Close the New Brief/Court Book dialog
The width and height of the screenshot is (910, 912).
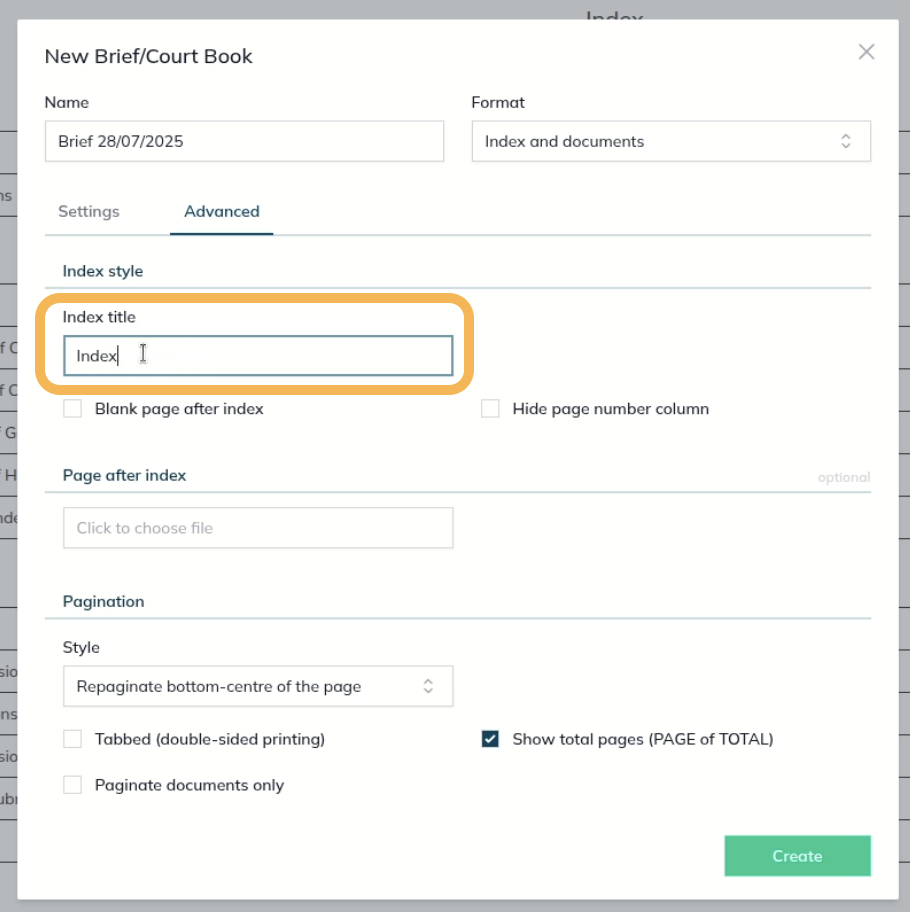(866, 52)
